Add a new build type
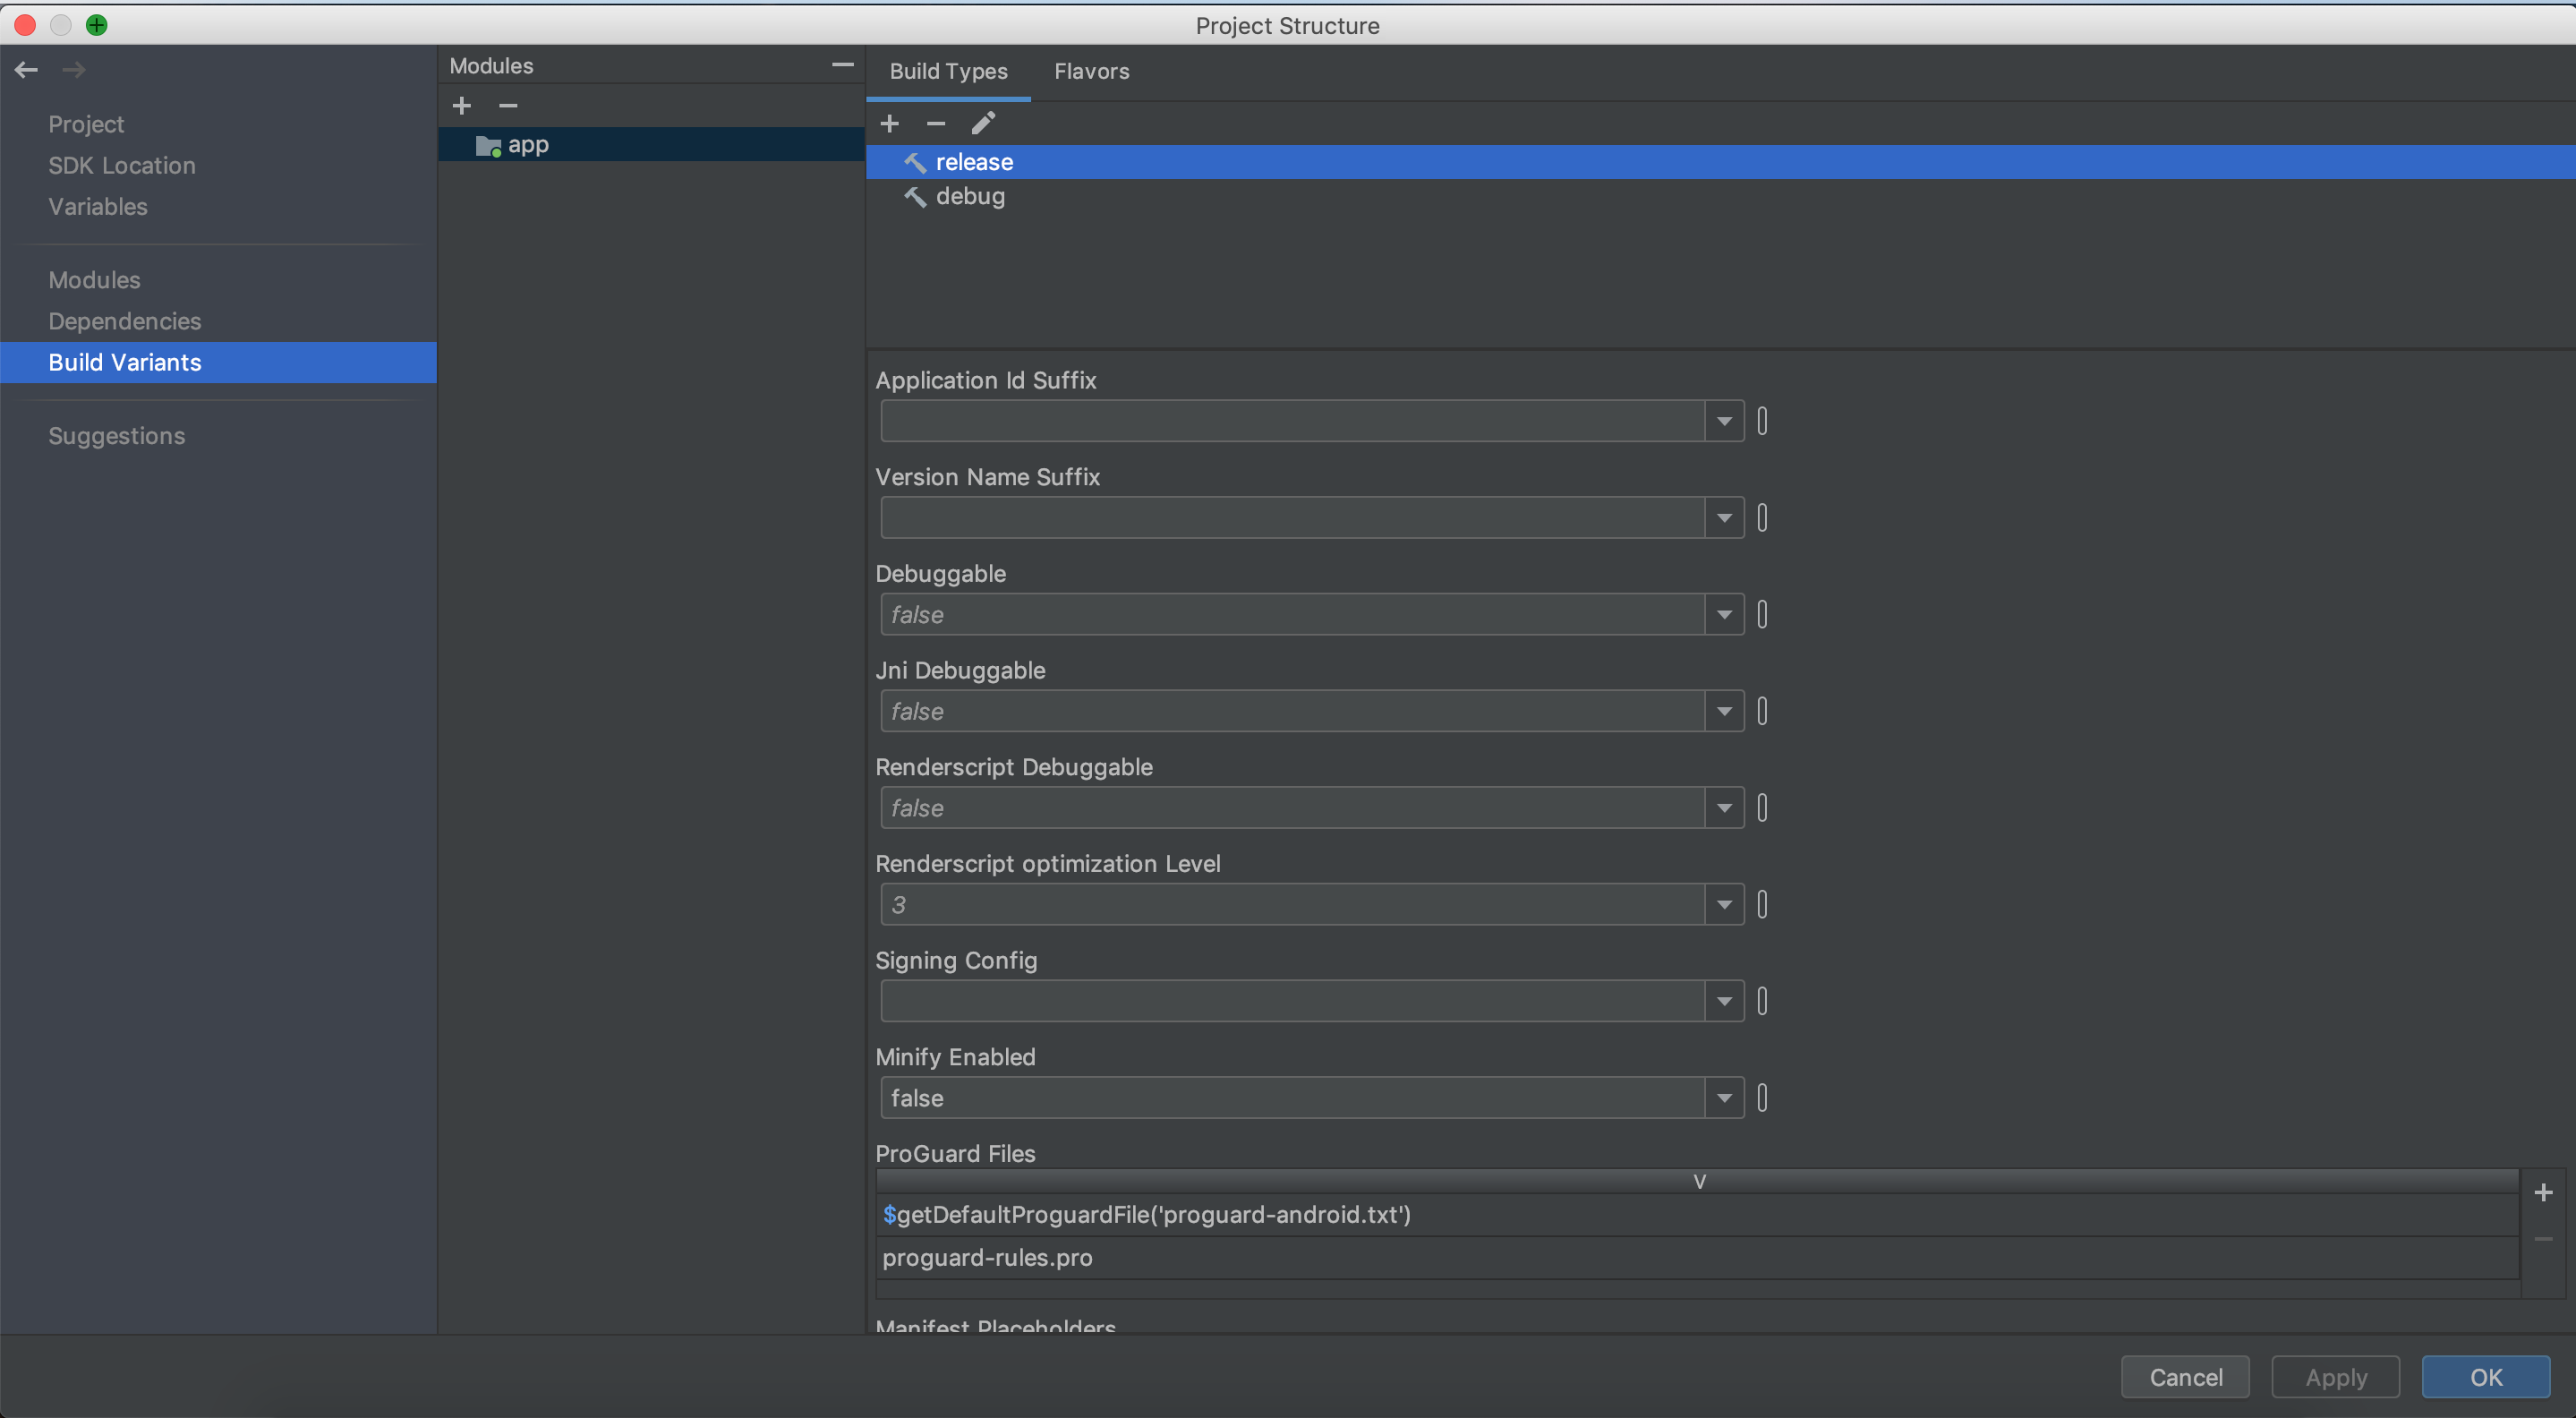 click(889, 123)
